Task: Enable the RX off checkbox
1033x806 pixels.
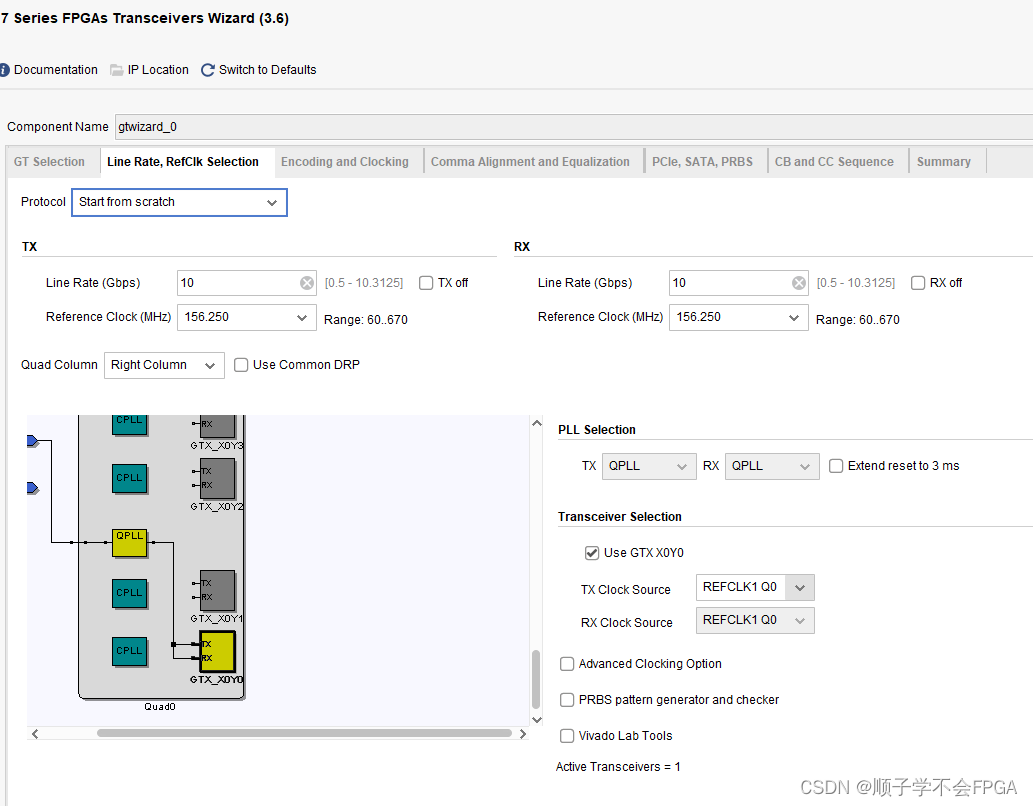Action: pos(918,283)
